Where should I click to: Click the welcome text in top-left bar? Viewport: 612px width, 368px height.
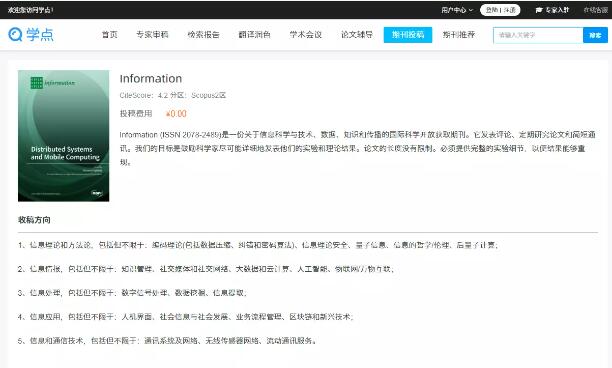[30, 10]
